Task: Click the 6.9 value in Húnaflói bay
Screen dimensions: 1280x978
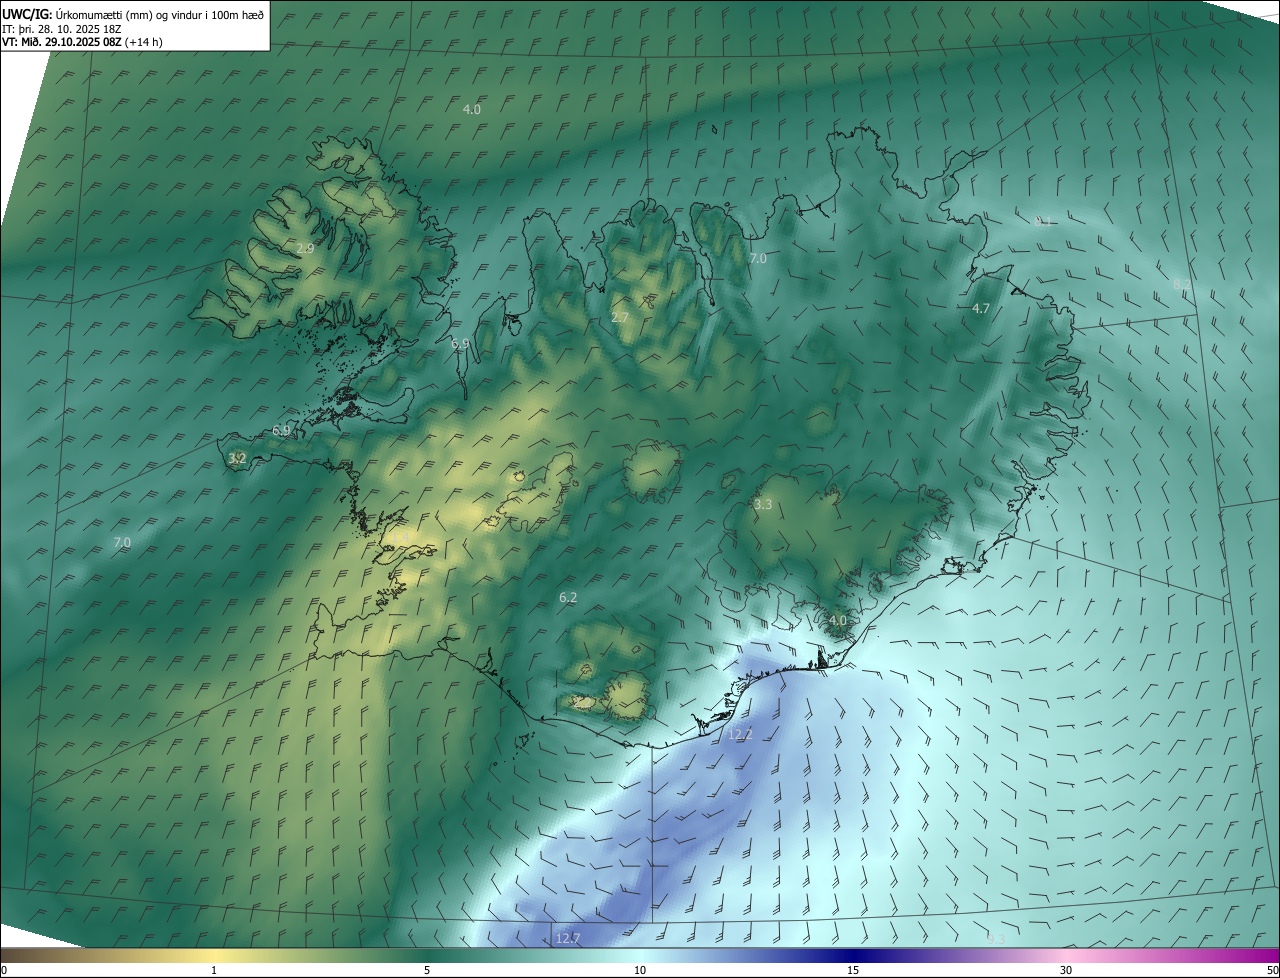Action: pyautogui.click(x=460, y=343)
